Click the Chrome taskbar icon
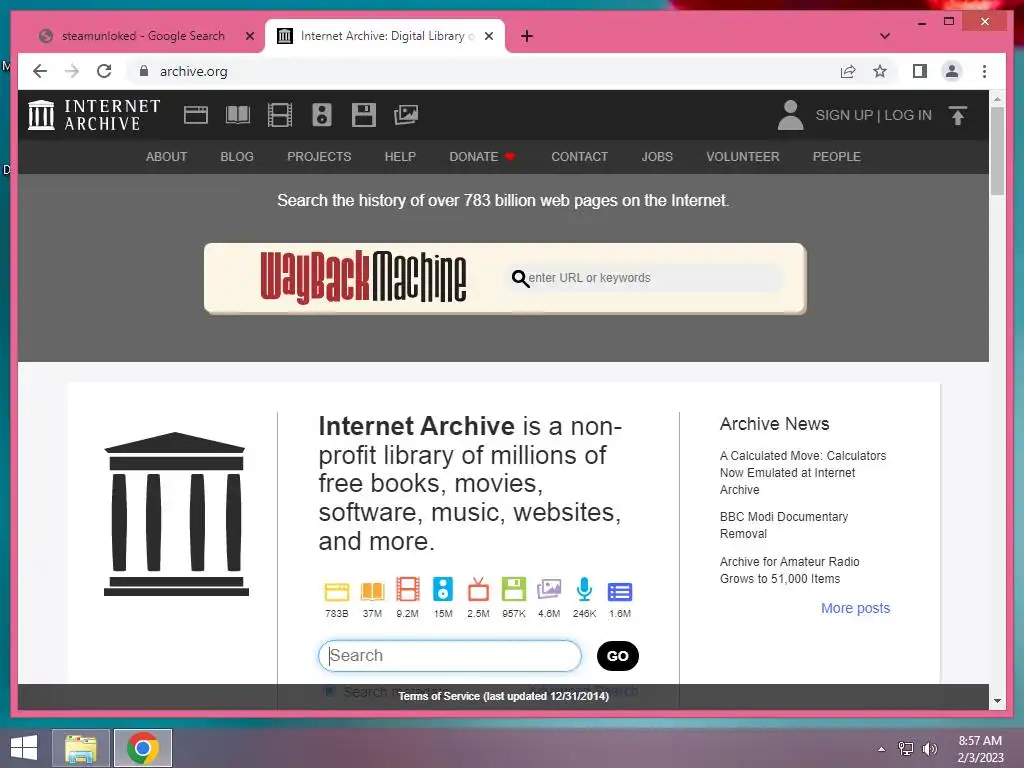Viewport: 1024px width, 768px height. 143,748
